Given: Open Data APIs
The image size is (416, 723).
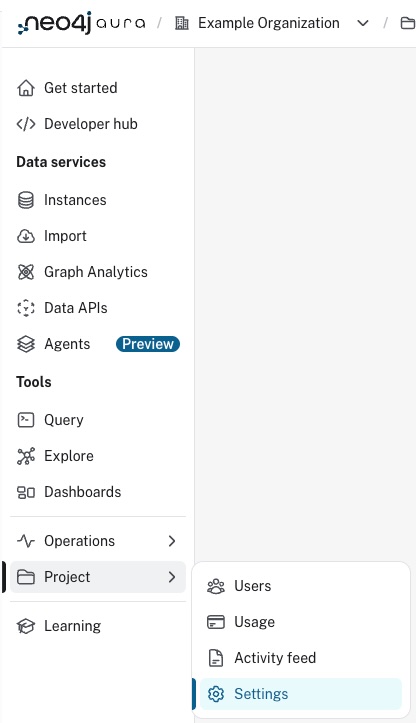Looking at the screenshot, I should pyautogui.click(x=98, y=308).
